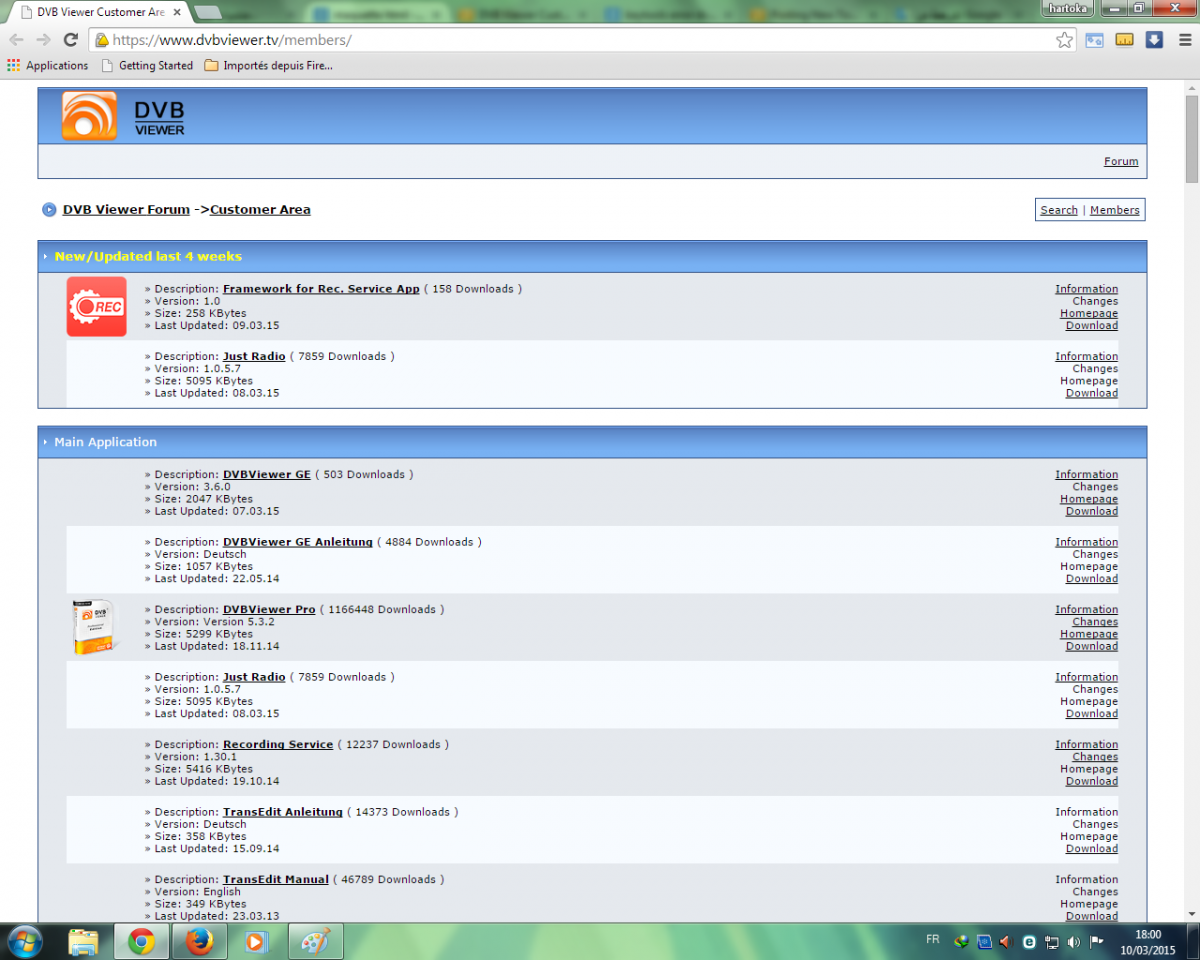Click the address bar URL field
The height and width of the screenshot is (960, 1200).
580,40
